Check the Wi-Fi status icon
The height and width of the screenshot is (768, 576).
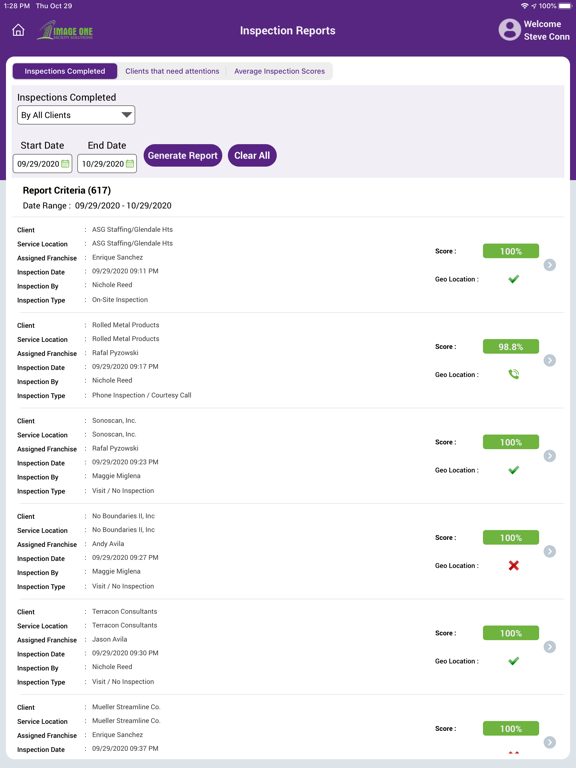(525, 6)
